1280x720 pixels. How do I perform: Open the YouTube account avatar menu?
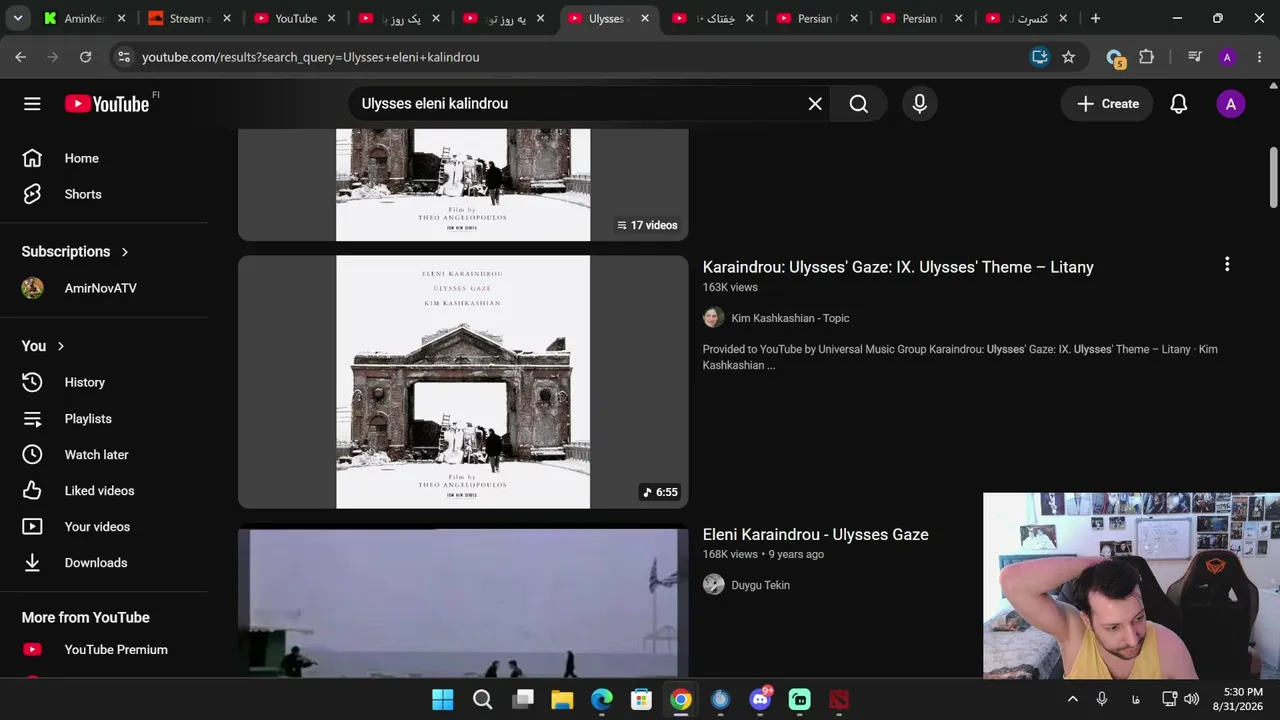tap(1230, 104)
